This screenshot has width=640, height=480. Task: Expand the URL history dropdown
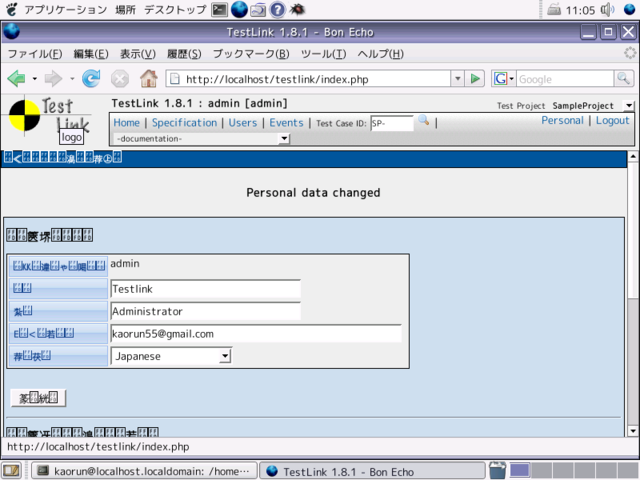coord(457,78)
